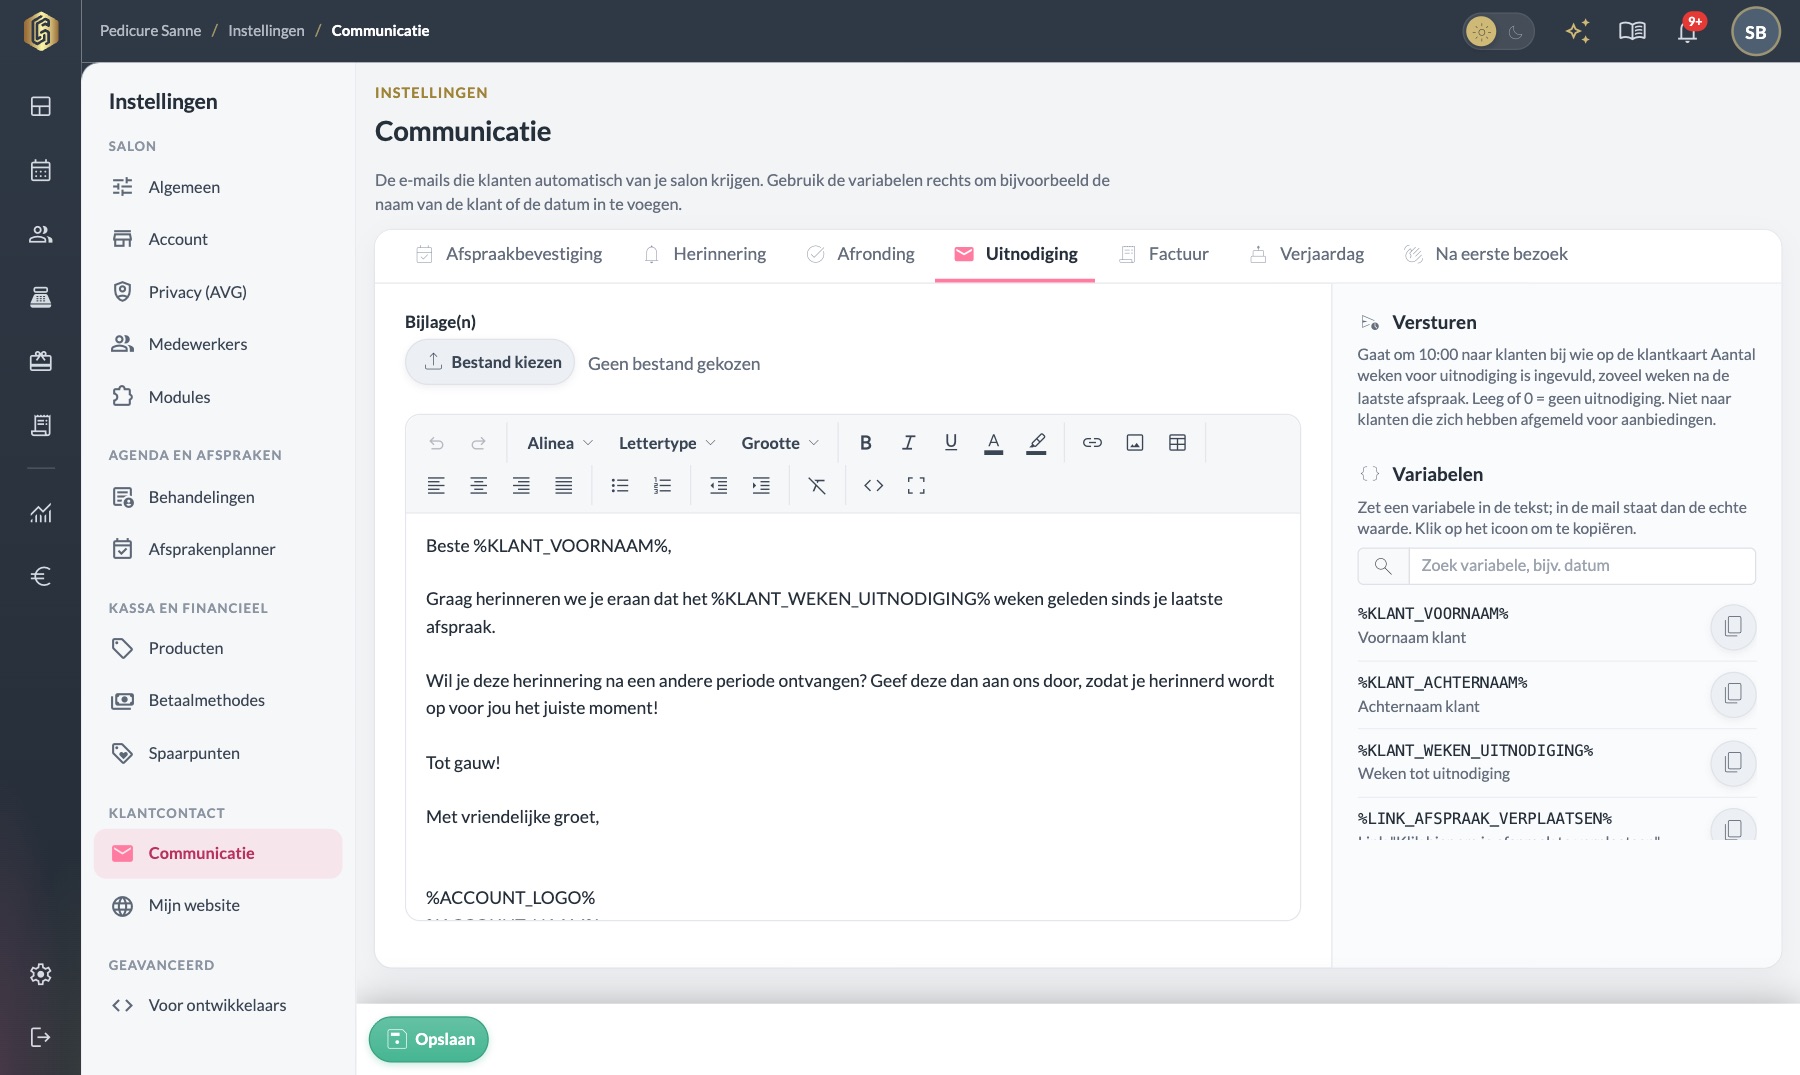
Task: Choose a highlight color in the toolbar
Action: (x=1036, y=443)
